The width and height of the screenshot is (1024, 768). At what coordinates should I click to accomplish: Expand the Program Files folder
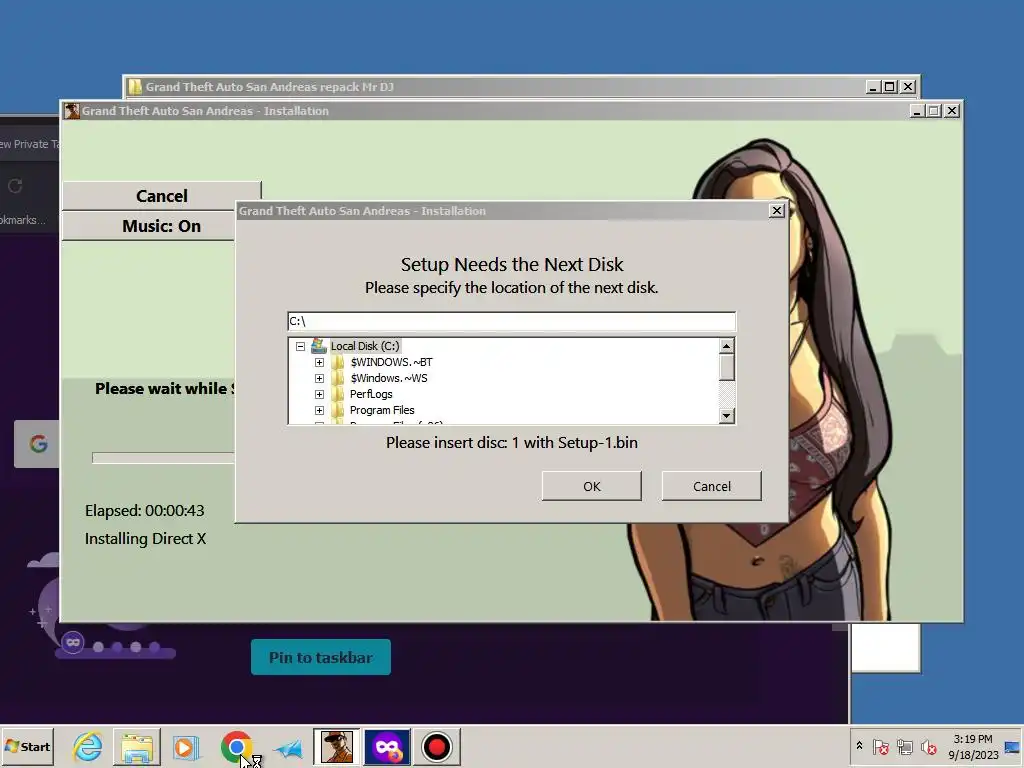click(319, 410)
